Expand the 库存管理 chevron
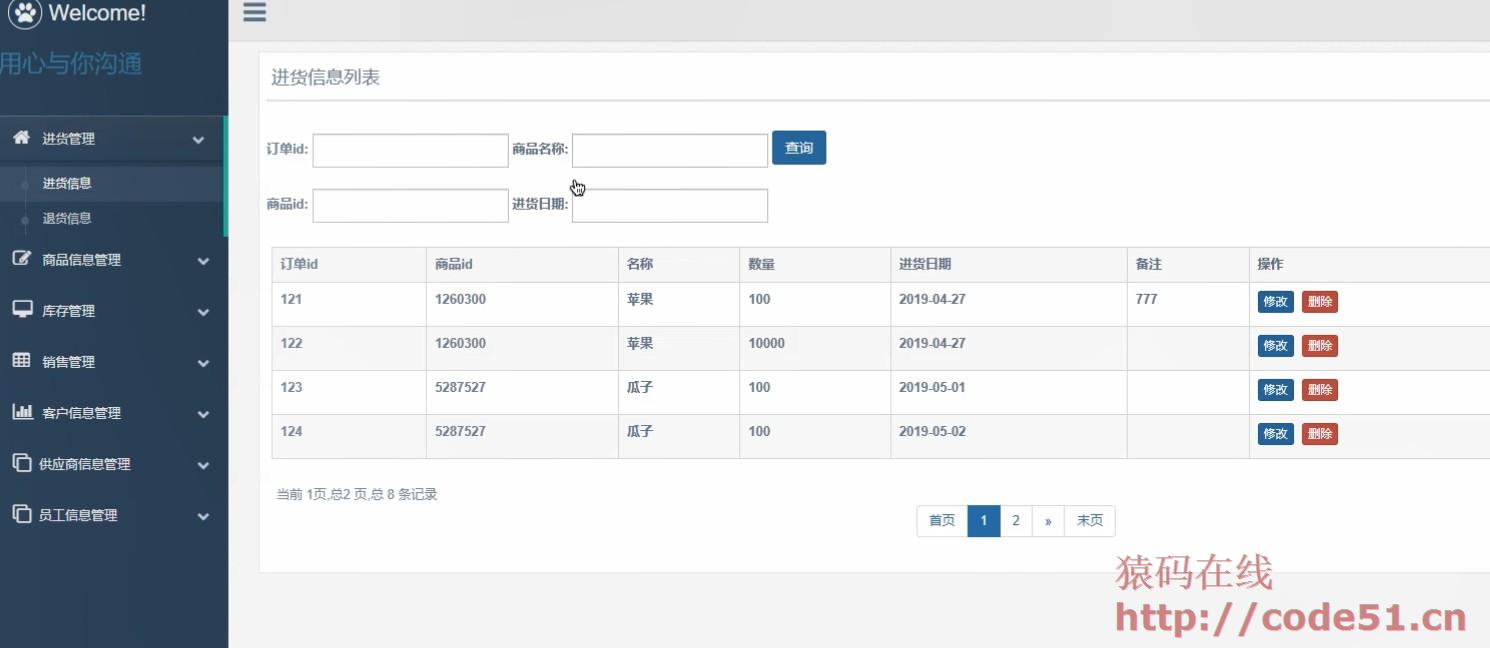Image resolution: width=1490 pixels, height=648 pixels. (x=203, y=312)
